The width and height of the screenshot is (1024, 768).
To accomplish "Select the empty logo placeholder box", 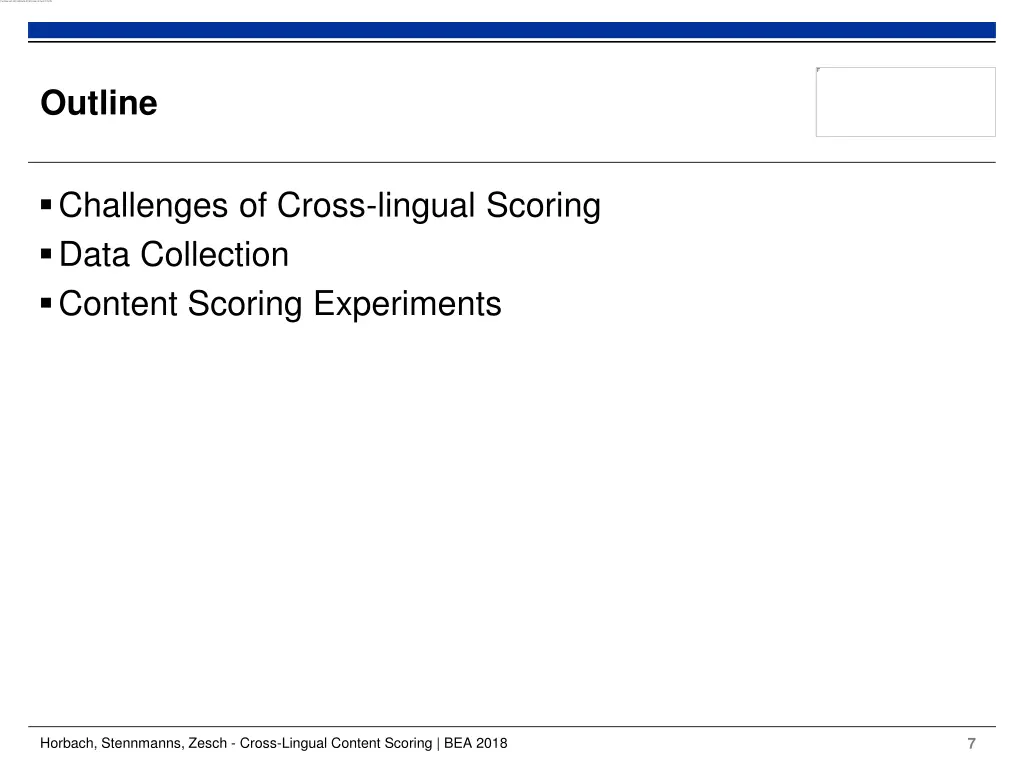I will [905, 102].
